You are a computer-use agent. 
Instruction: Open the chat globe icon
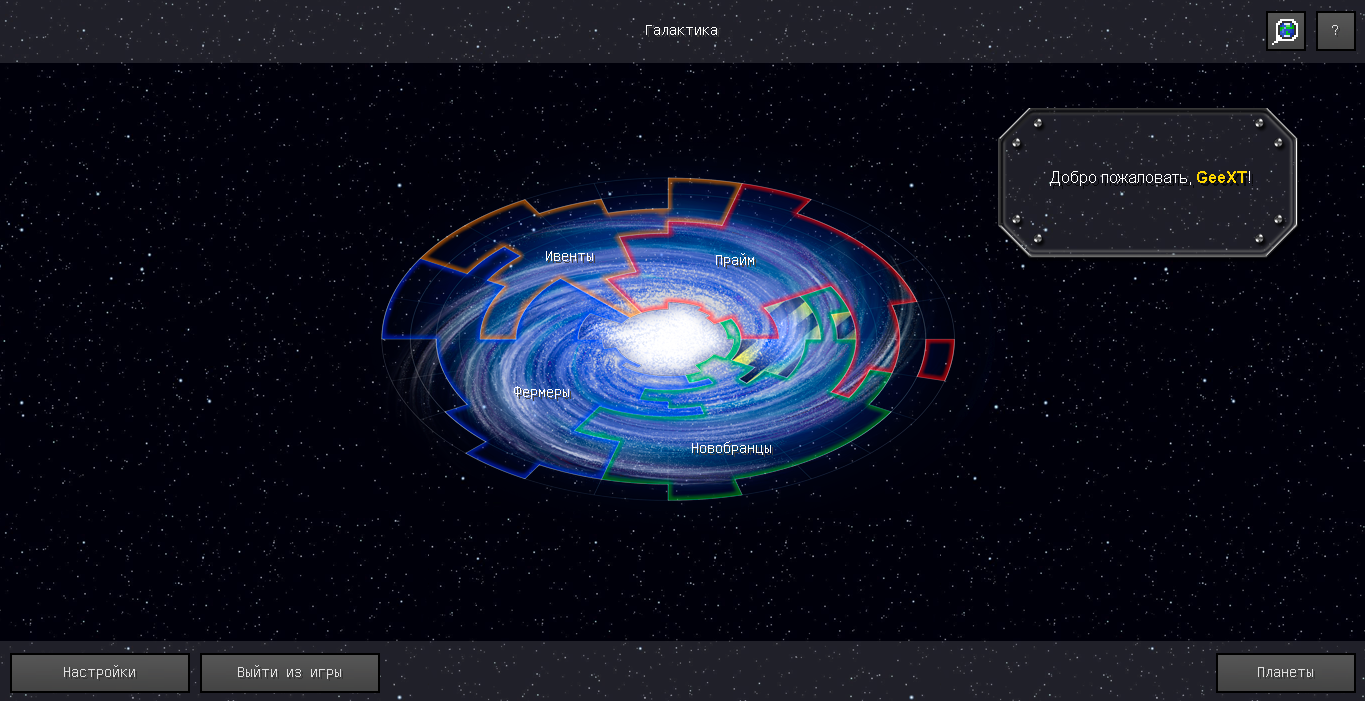(1286, 31)
